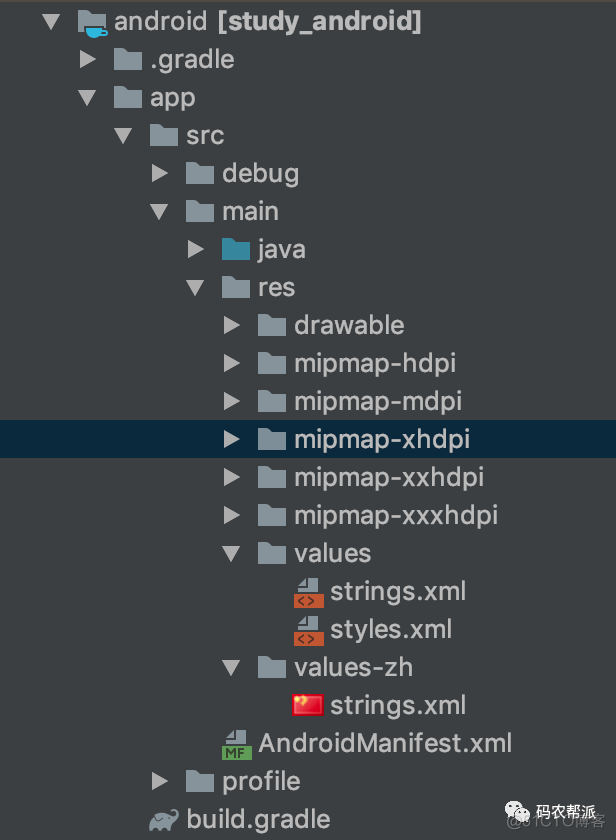Click the drawable folder icon
The image size is (616, 840).
pyautogui.click(x=272, y=325)
